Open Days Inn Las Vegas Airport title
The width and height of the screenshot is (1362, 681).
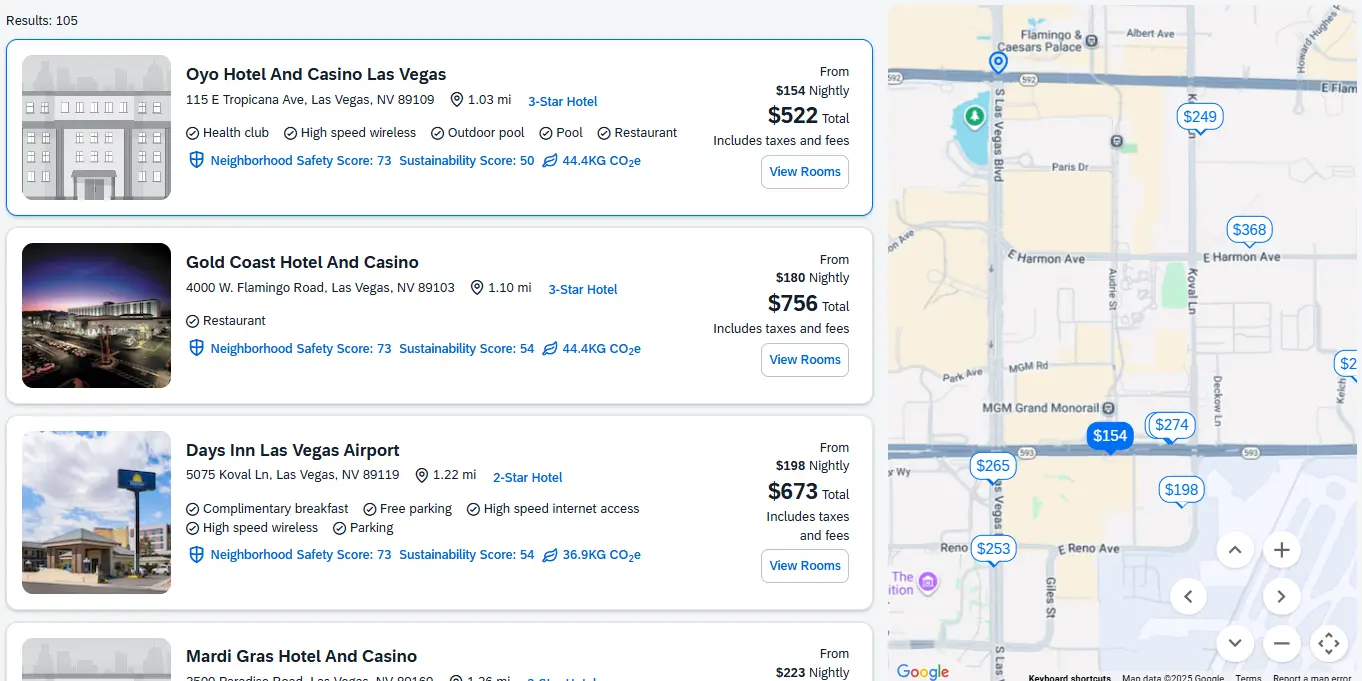tap(293, 450)
